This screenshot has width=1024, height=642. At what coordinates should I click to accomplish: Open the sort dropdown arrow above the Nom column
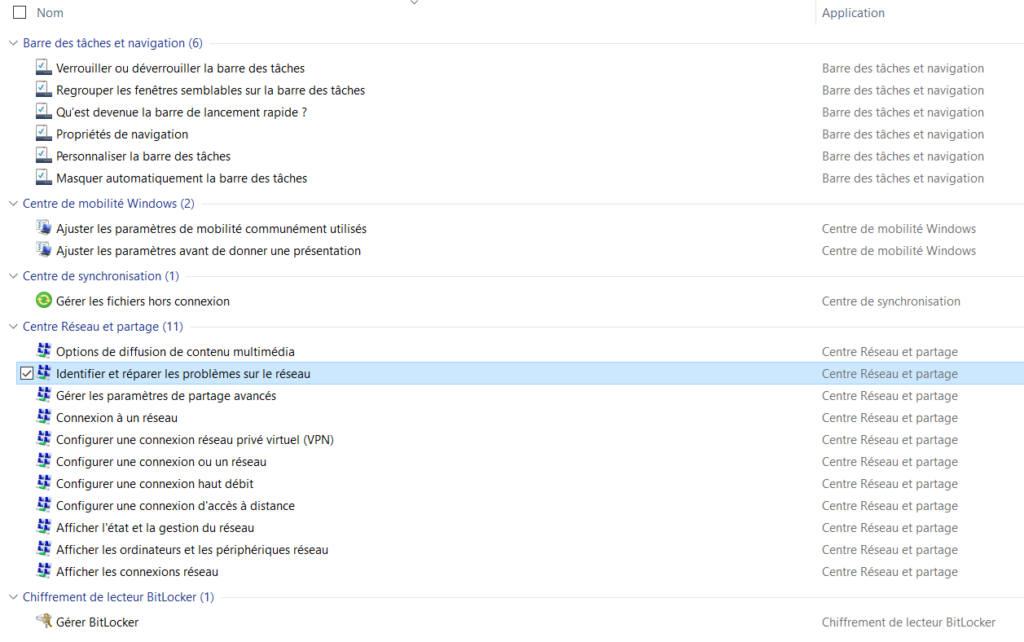414,3
